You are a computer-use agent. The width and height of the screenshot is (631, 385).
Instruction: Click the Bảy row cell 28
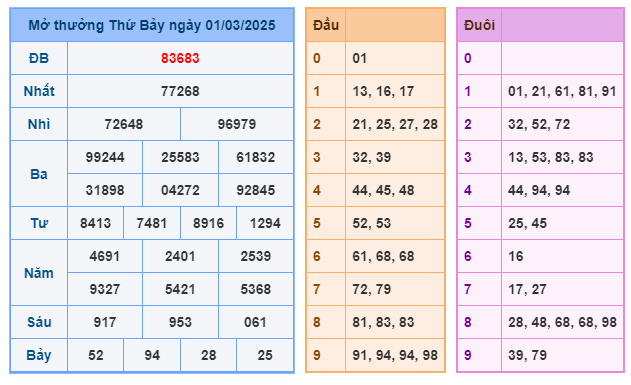(208, 355)
